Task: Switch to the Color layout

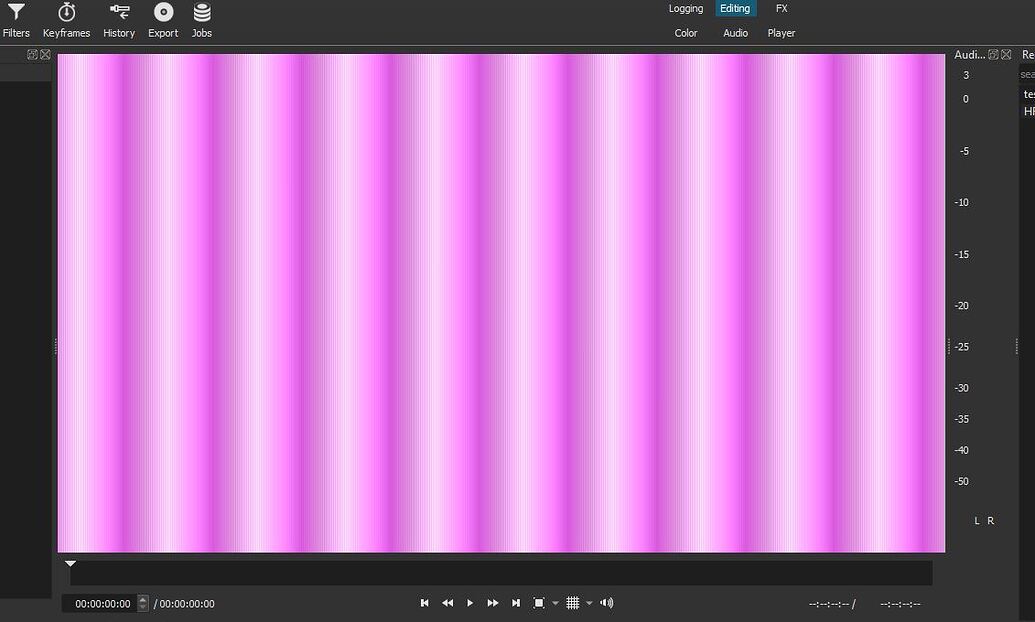Action: pyautogui.click(x=686, y=32)
